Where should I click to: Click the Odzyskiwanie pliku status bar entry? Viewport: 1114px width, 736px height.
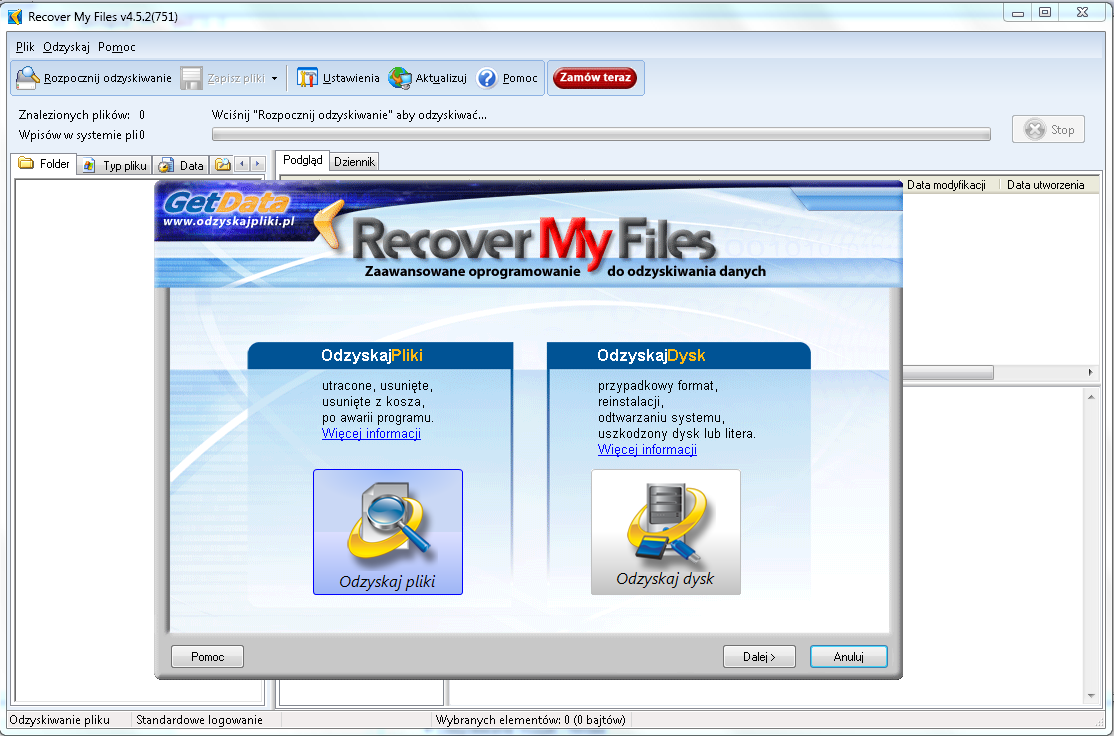tap(60, 720)
